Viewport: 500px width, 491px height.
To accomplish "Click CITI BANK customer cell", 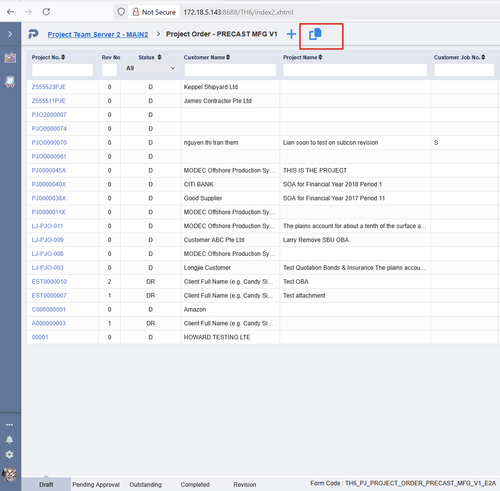I will click(230, 184).
